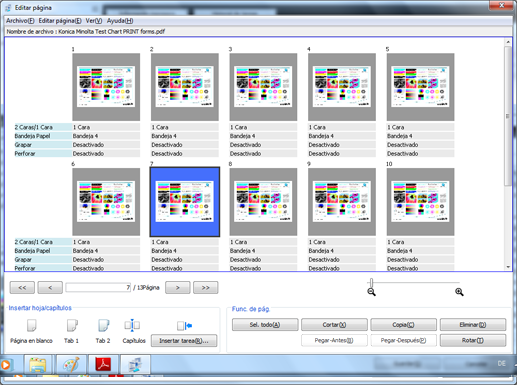Click first row 'Bandeja Papel' label
This screenshot has width=517, height=385.
[x=43, y=136]
